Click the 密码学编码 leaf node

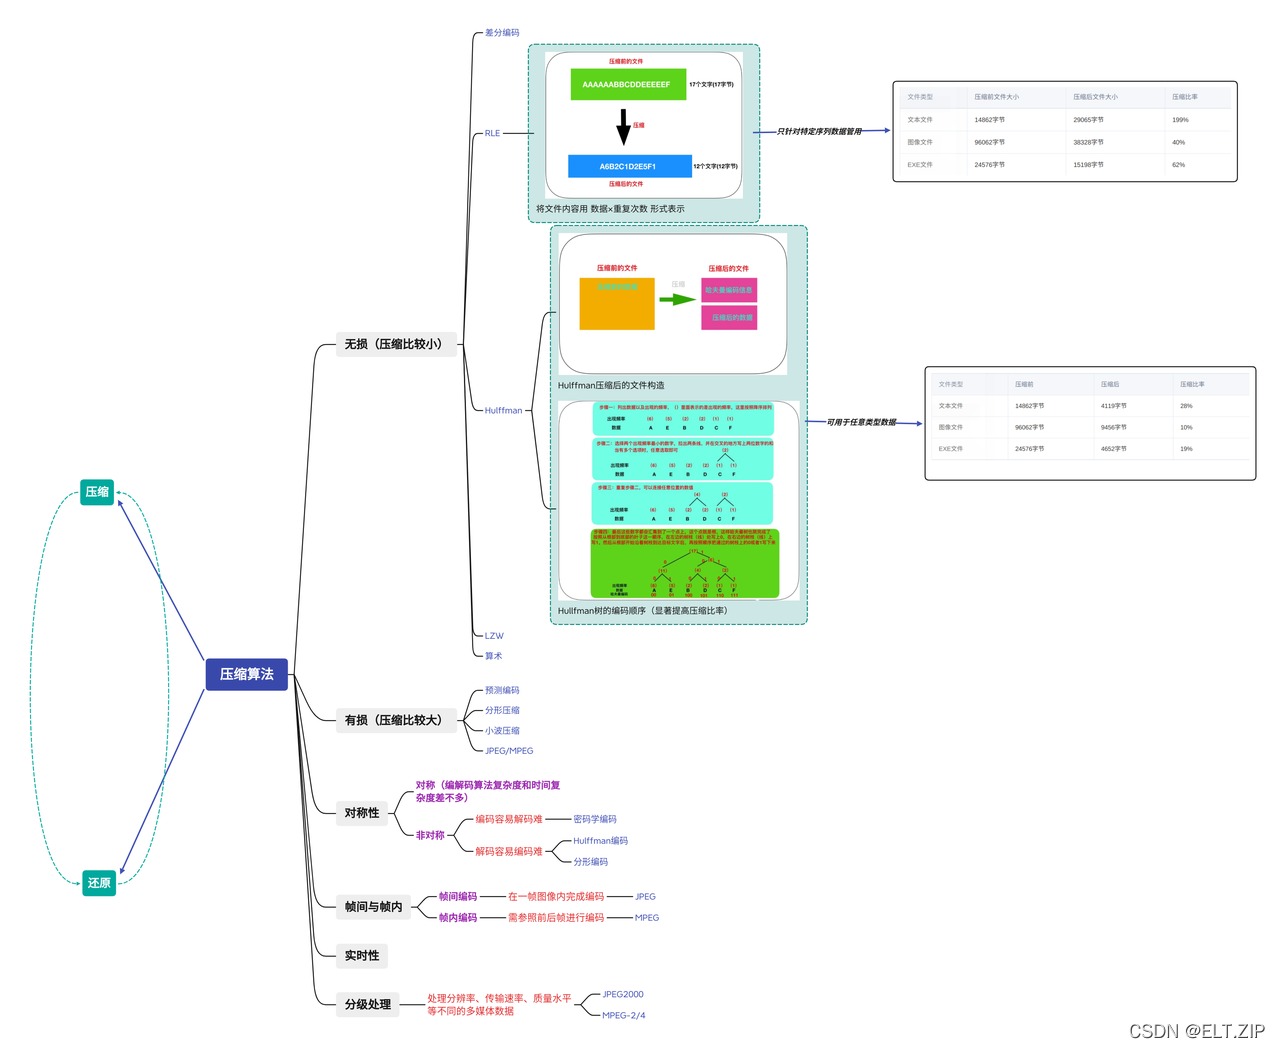595,819
